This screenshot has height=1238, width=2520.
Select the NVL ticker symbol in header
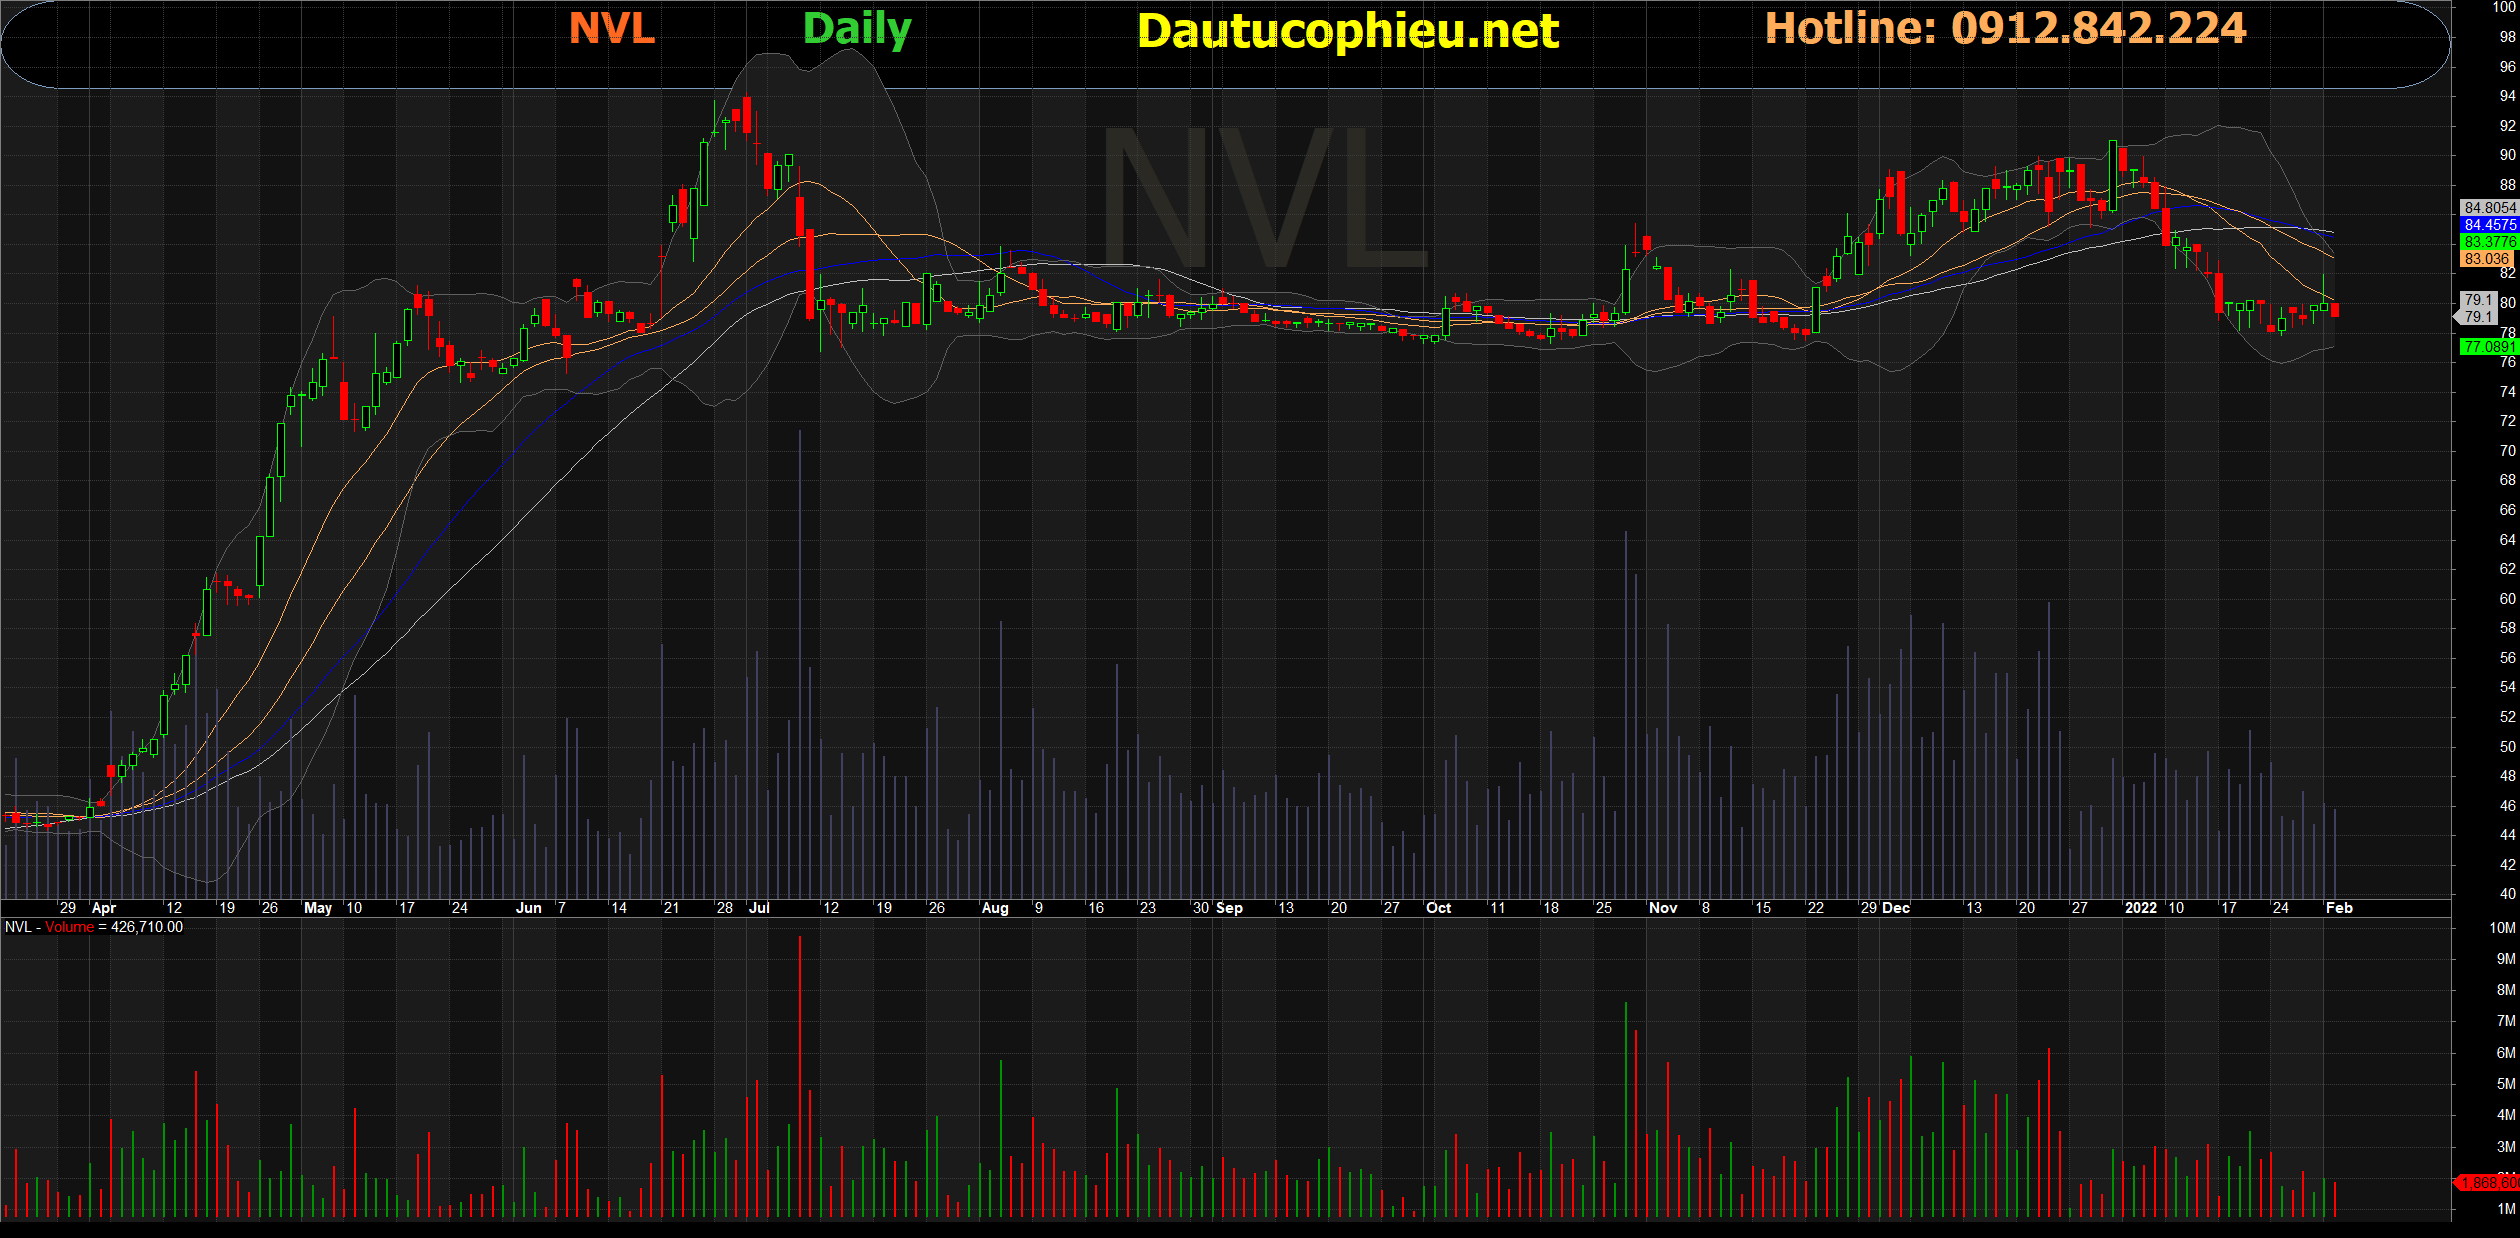coord(611,28)
